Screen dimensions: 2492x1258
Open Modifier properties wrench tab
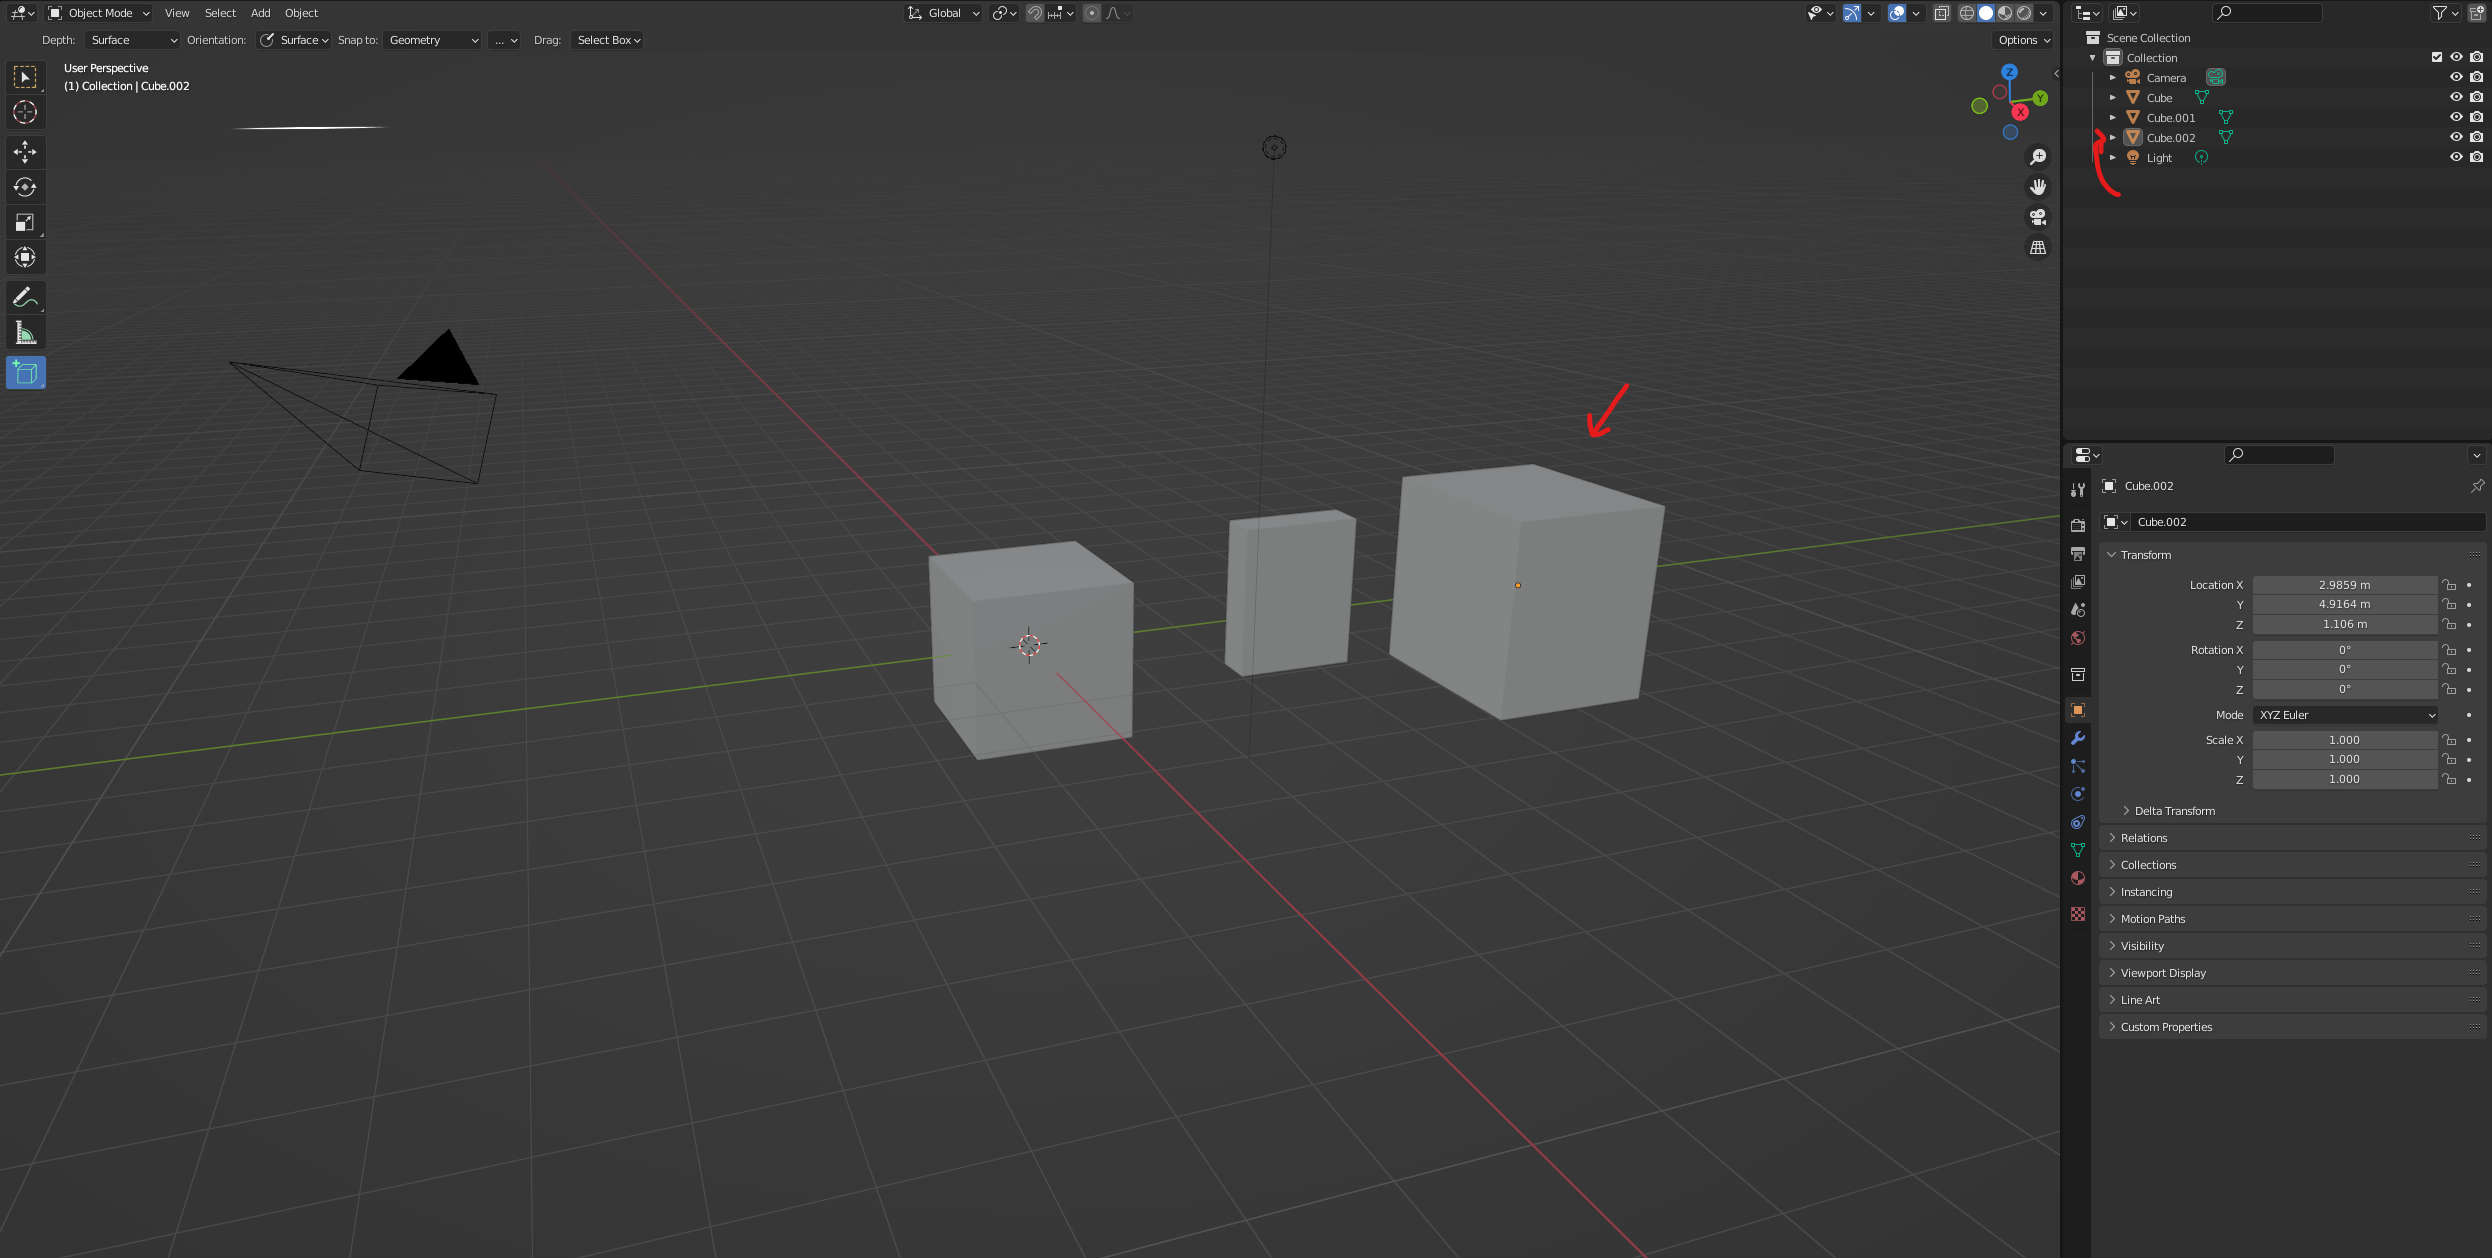2078,738
